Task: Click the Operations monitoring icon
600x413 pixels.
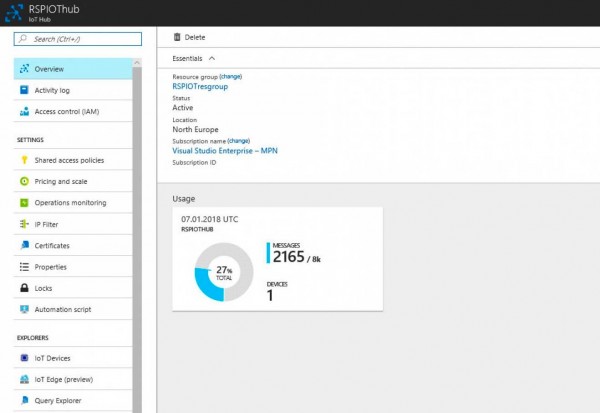Action: tap(23, 203)
